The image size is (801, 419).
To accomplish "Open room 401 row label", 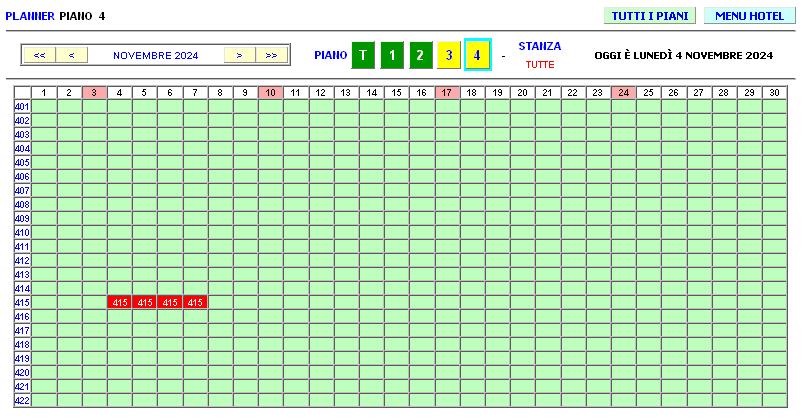I will [22, 106].
